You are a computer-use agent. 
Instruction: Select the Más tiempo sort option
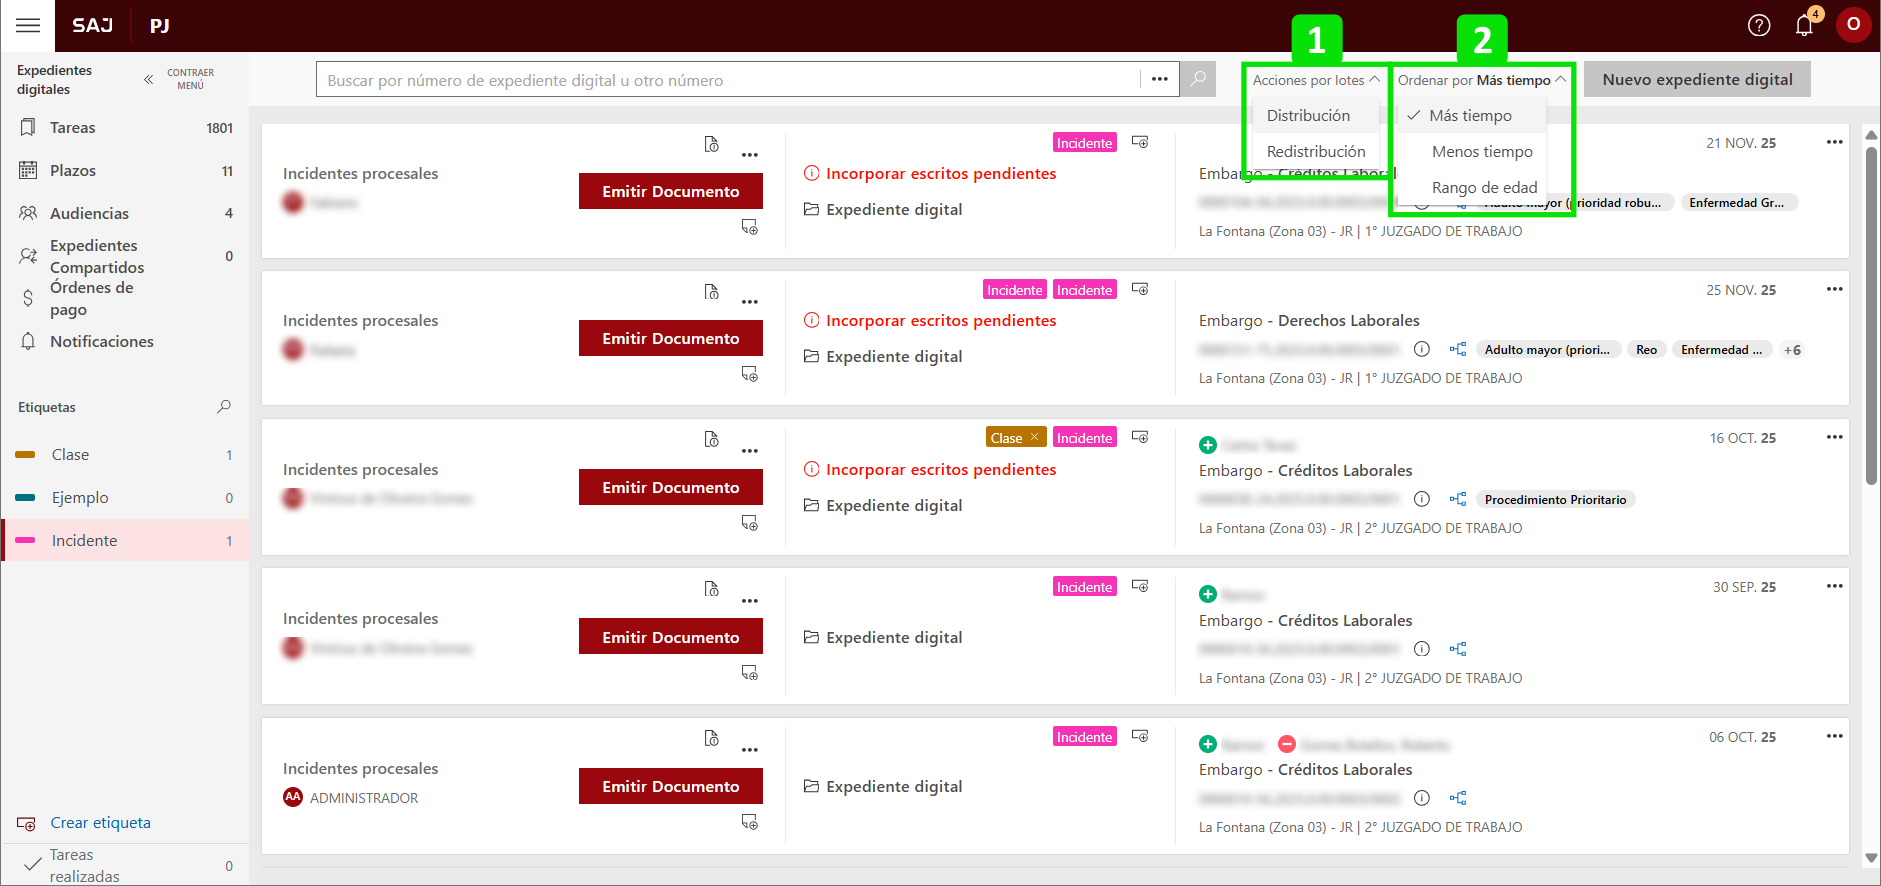(x=1470, y=116)
